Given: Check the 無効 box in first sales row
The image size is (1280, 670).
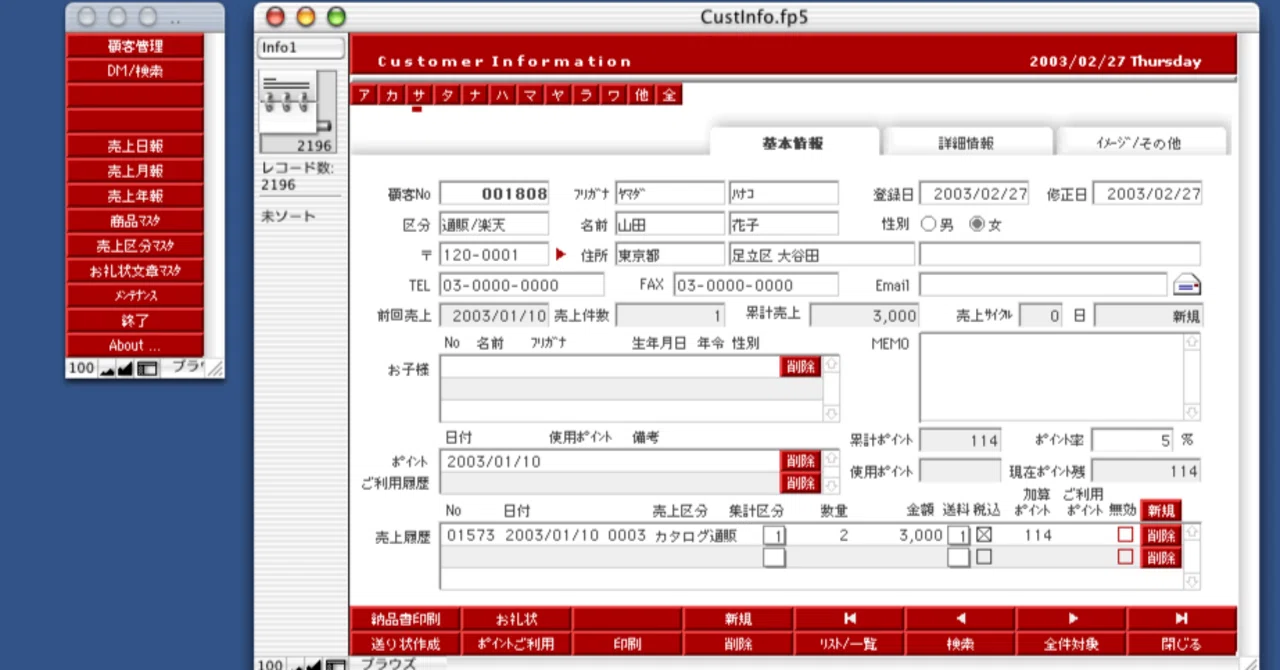Looking at the screenshot, I should pyautogui.click(x=1126, y=535).
